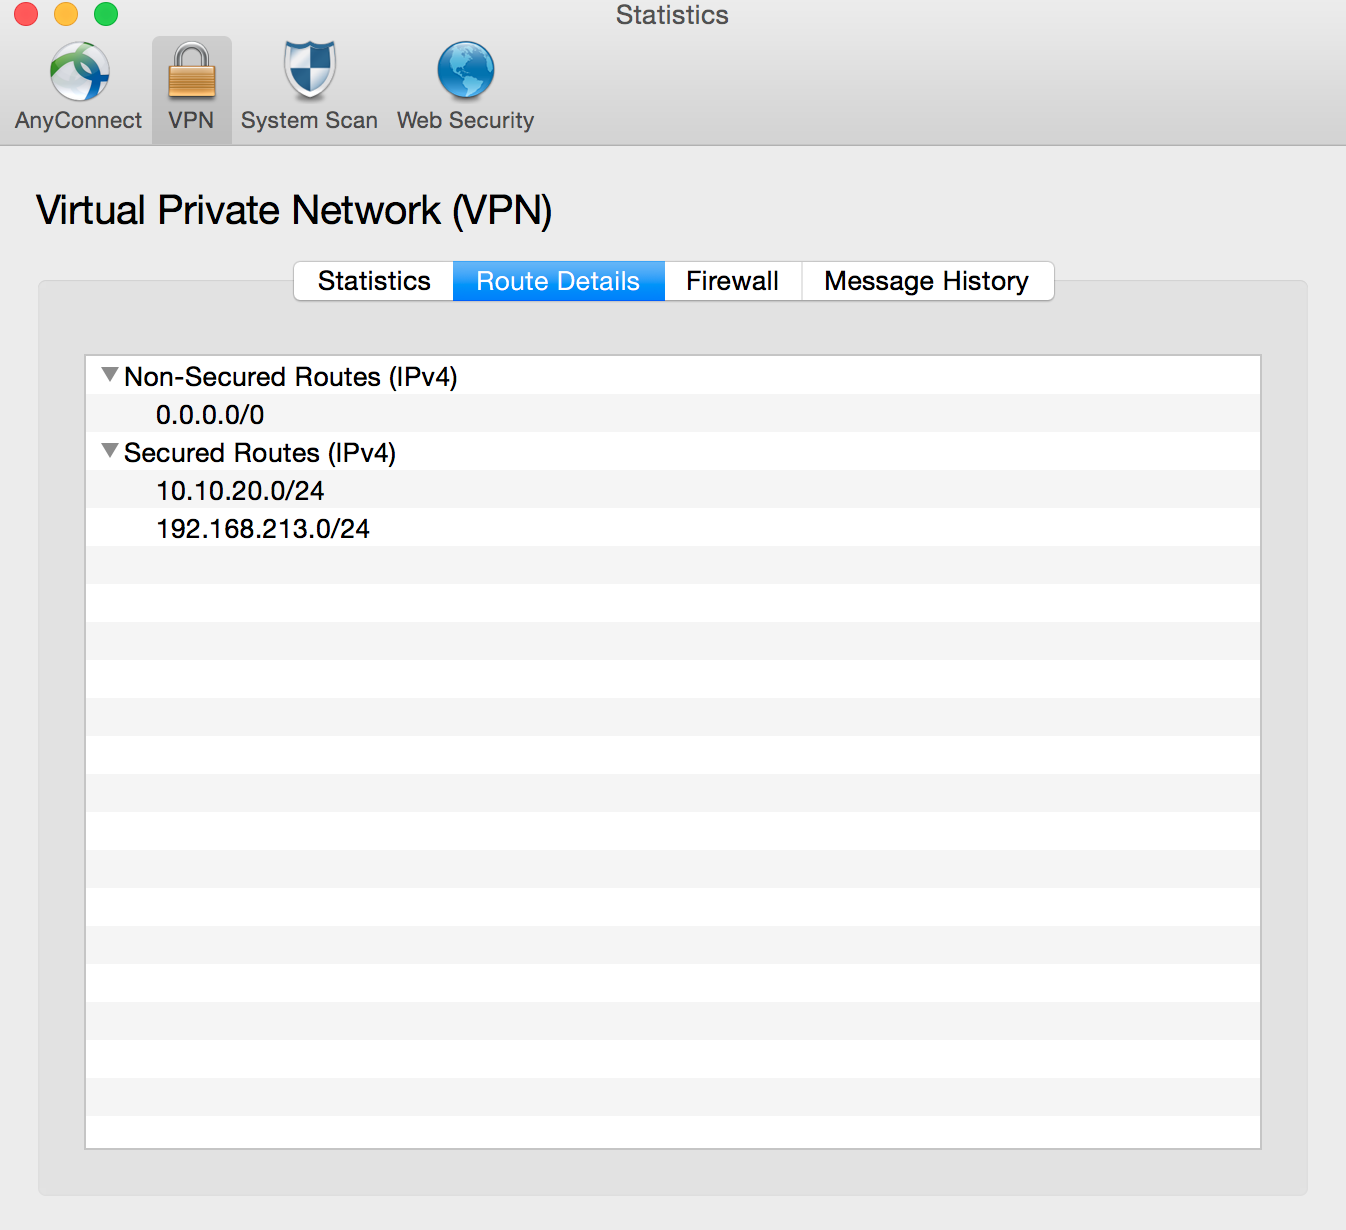Viewport: 1346px width, 1230px height.
Task: Collapse the Non-Secured Routes (IPv4) triangle
Action: (x=110, y=375)
